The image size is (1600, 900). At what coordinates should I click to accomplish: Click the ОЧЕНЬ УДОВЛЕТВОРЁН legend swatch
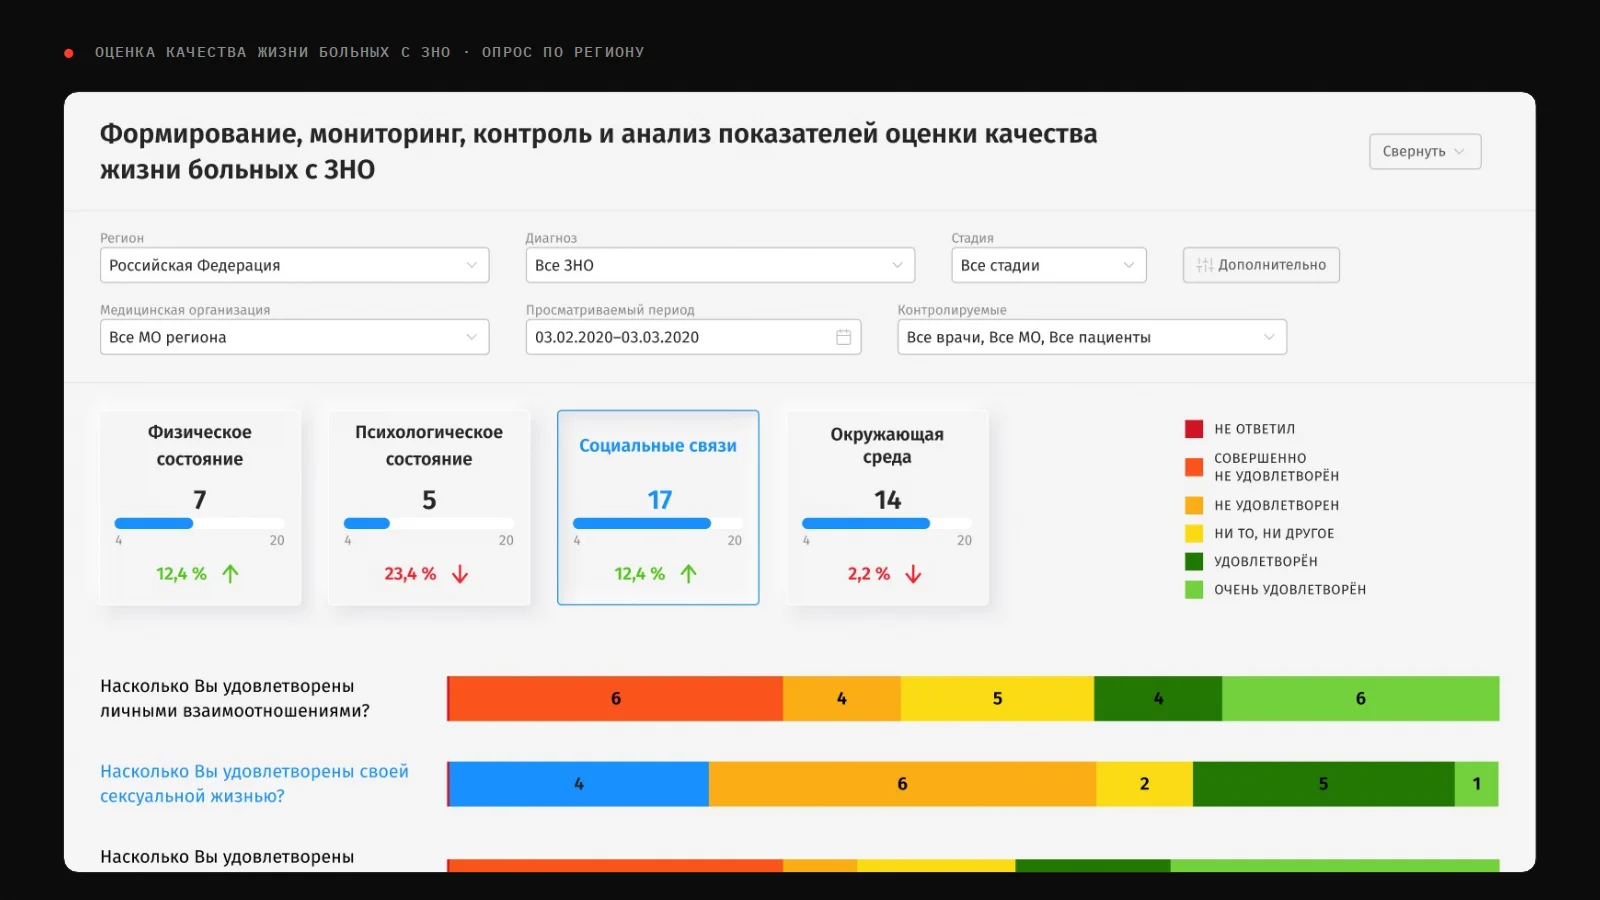[x=1194, y=589]
